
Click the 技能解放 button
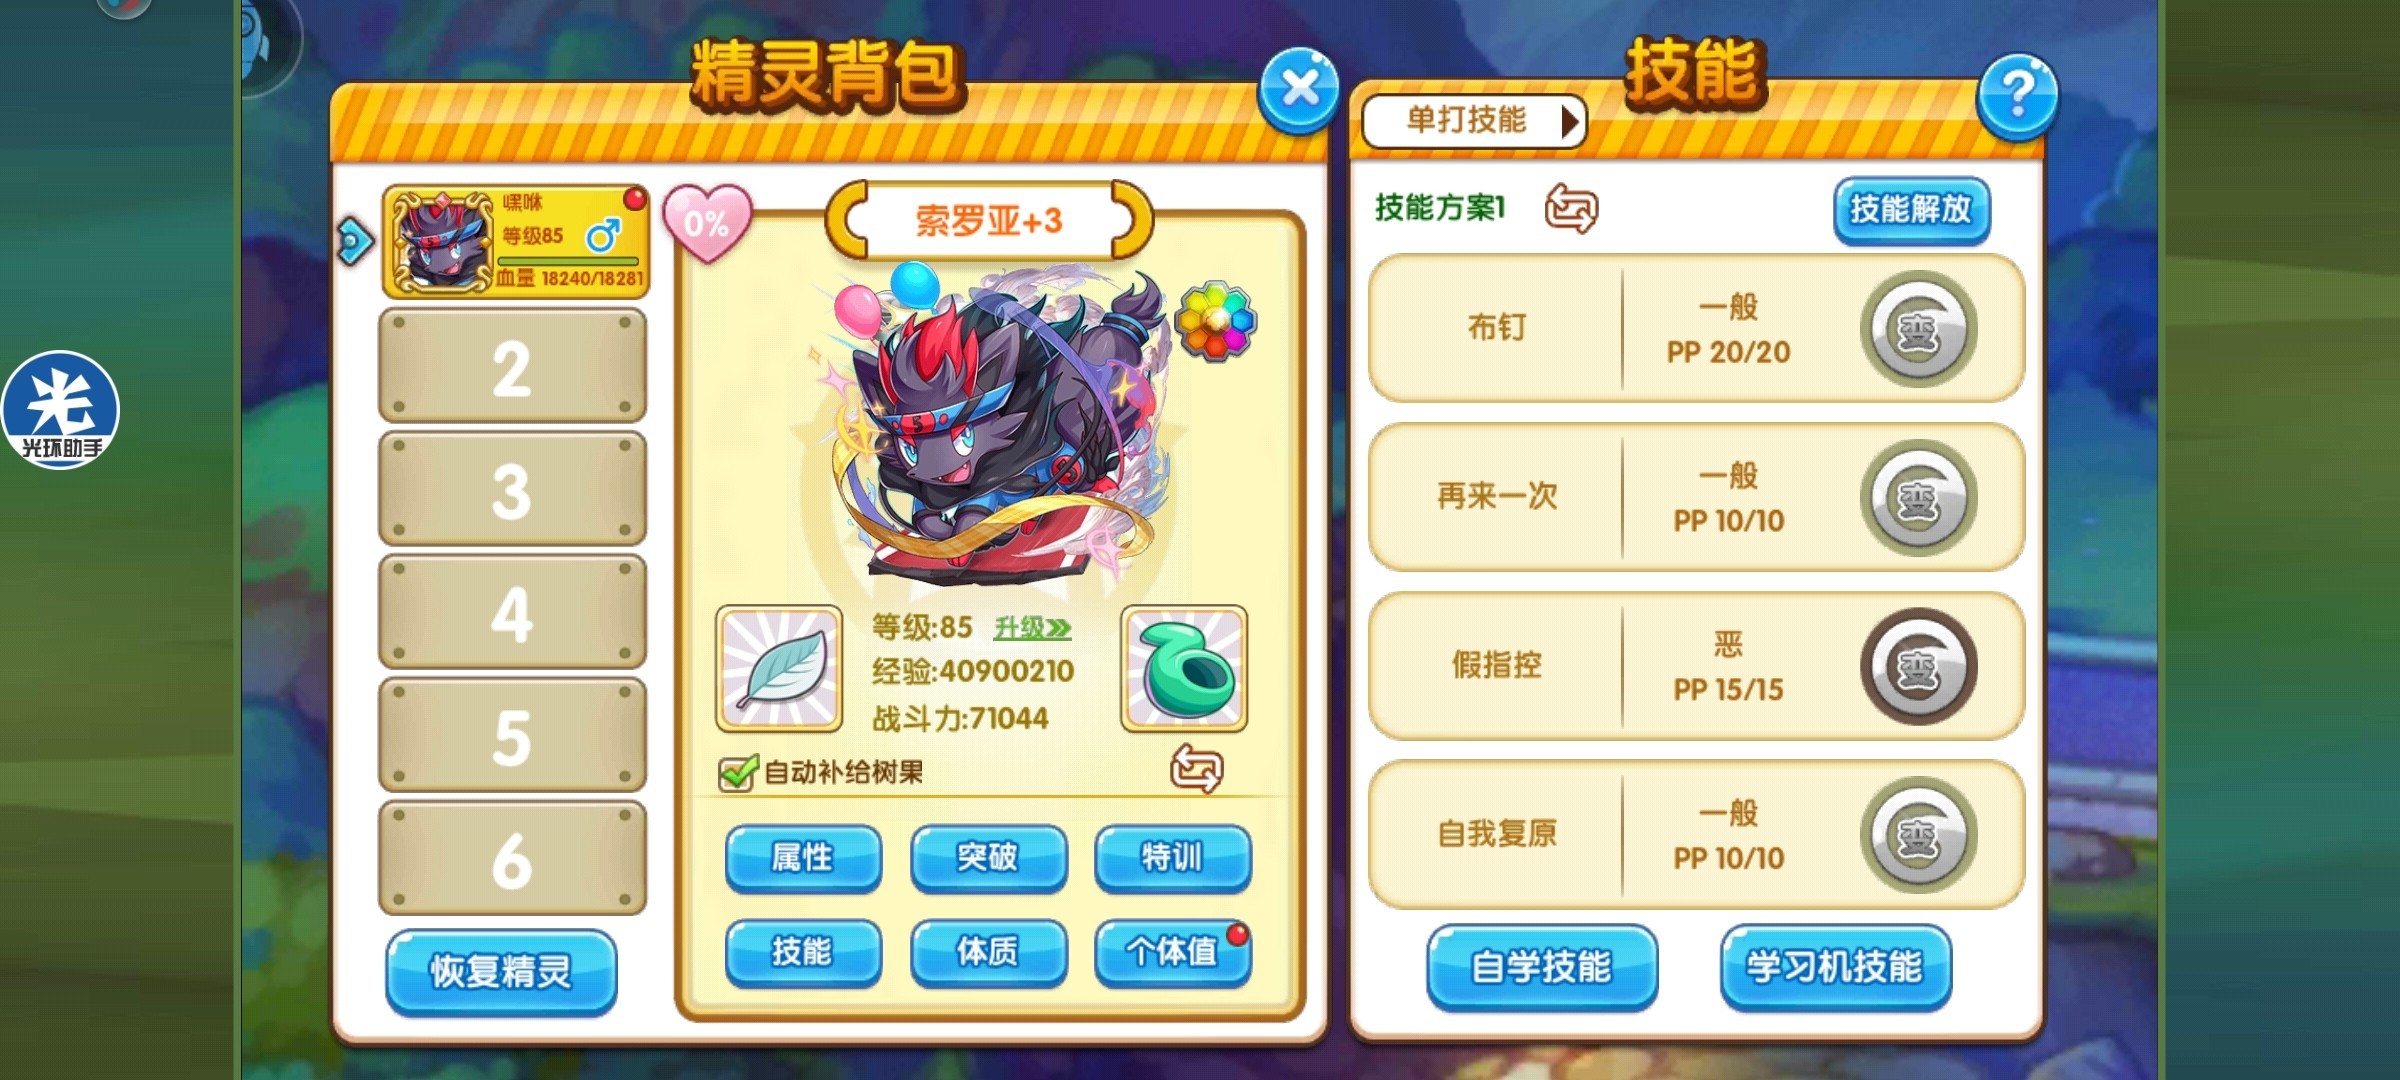tap(1911, 210)
